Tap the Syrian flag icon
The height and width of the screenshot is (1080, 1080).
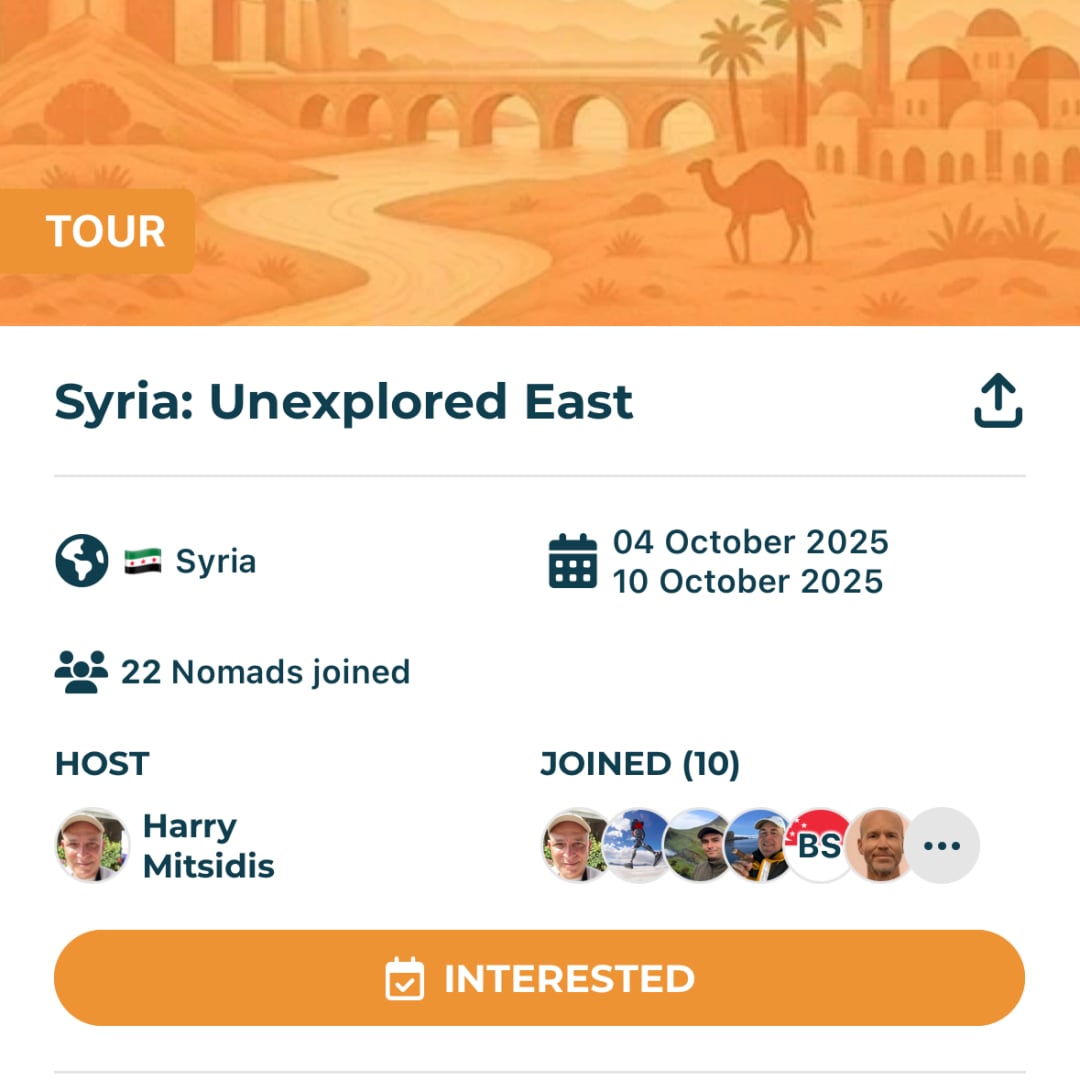(143, 562)
